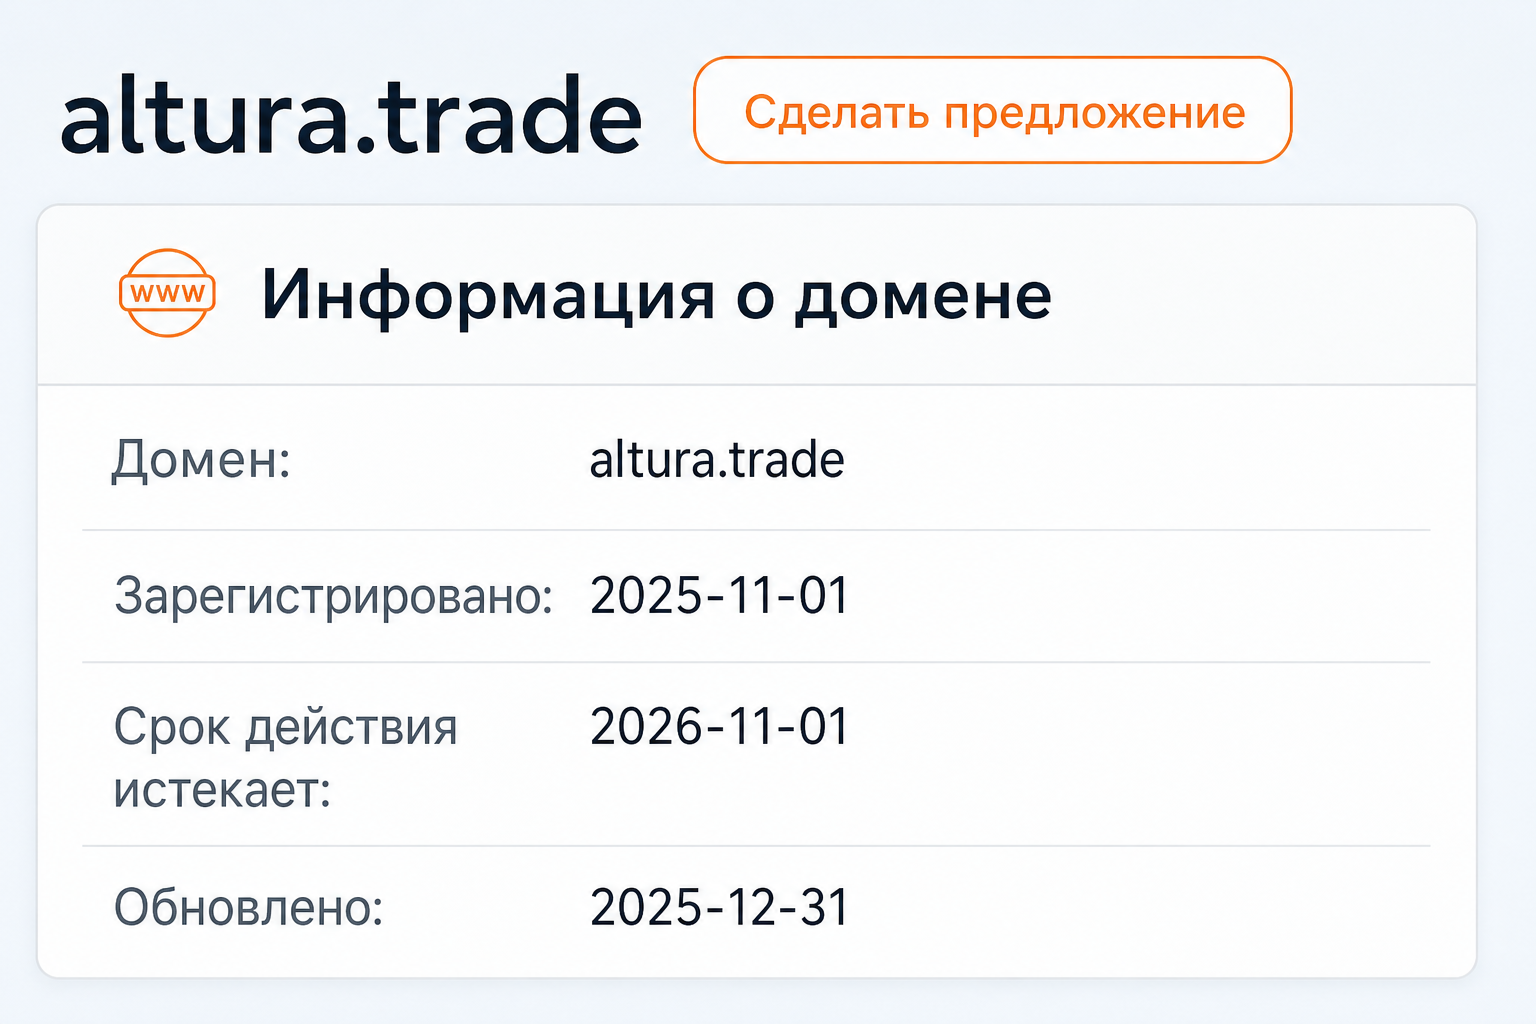
Task: Click the word Сделать in the orange button
Action: tap(837, 112)
